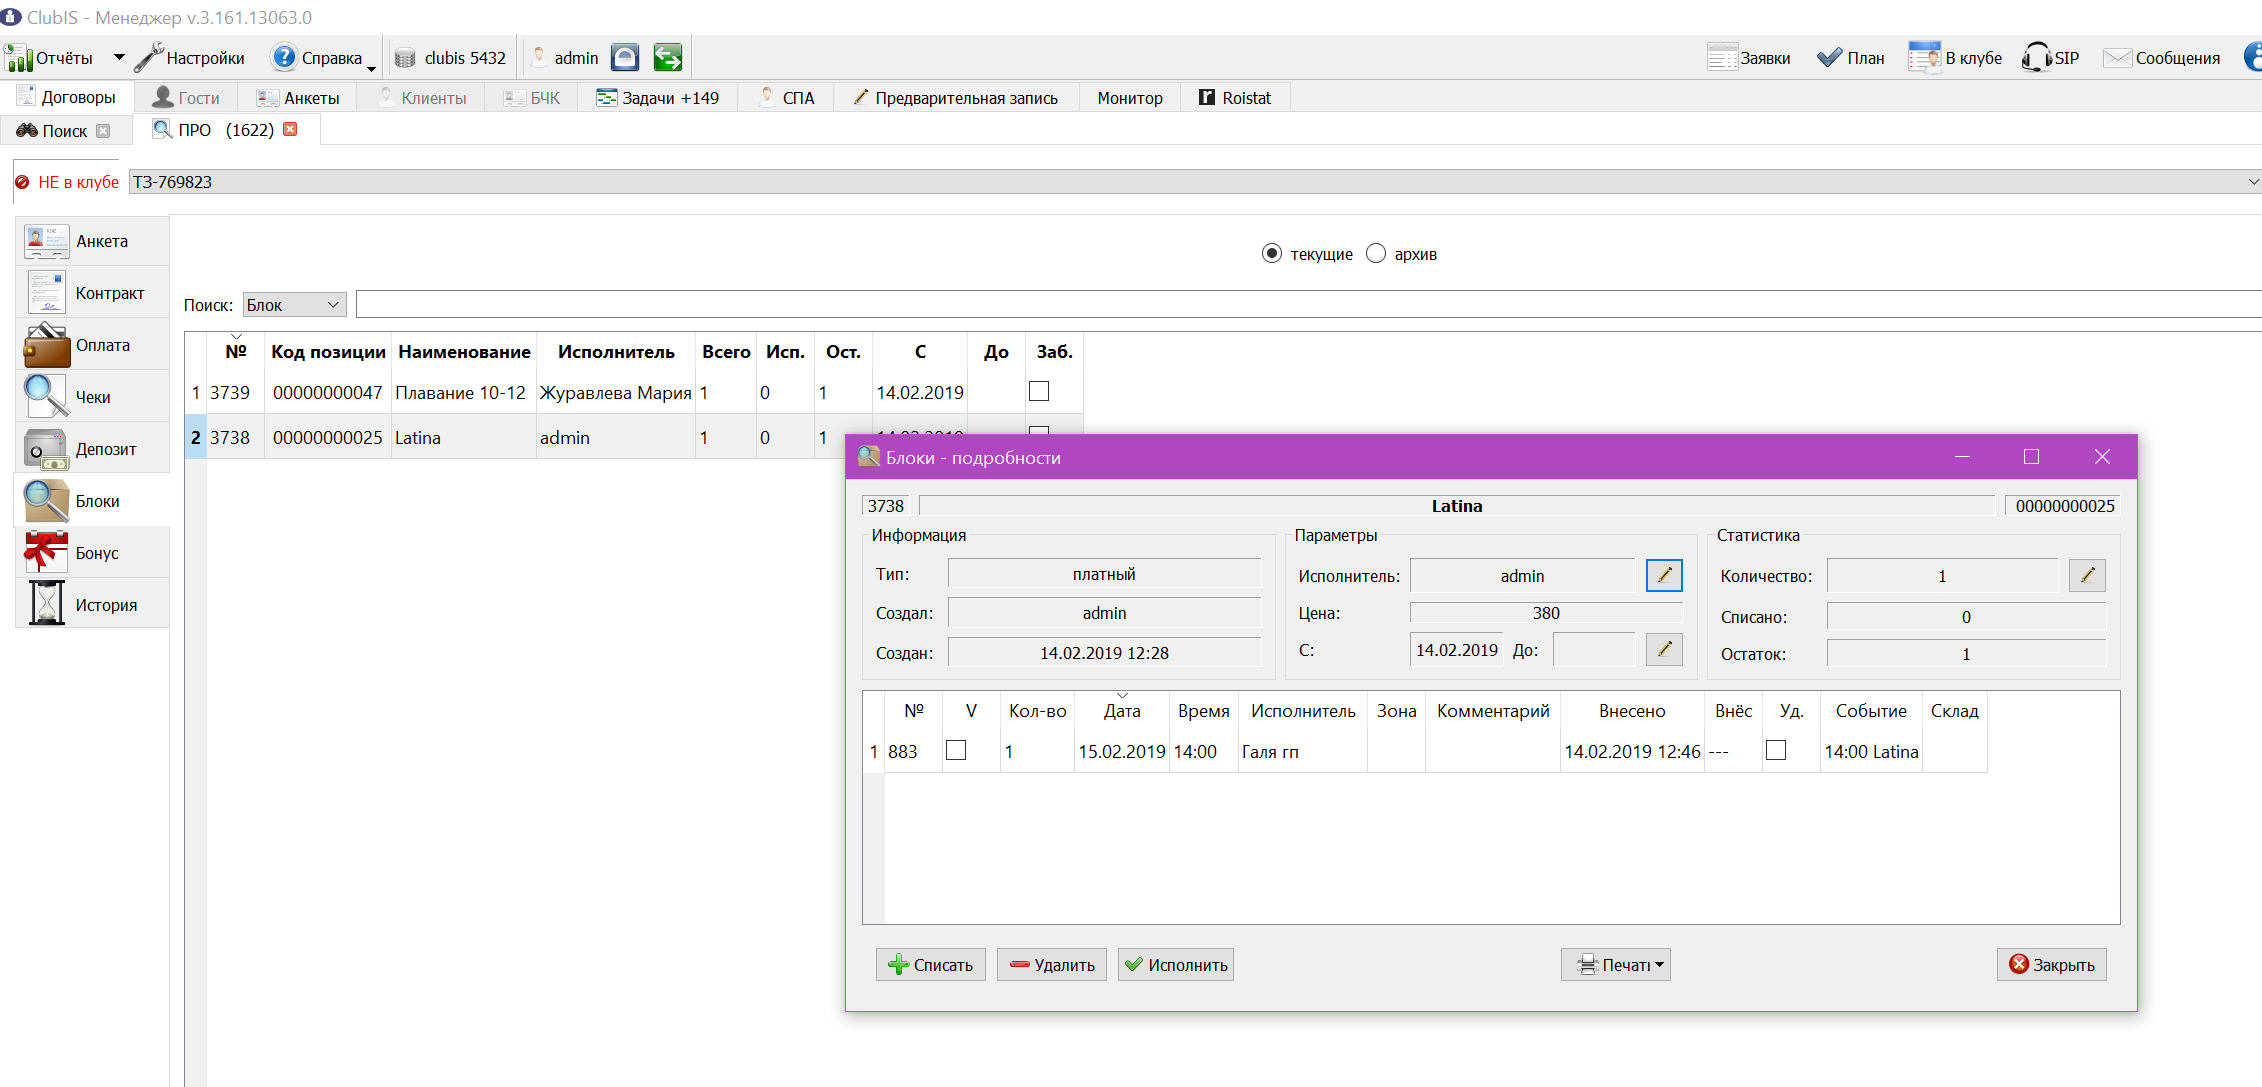Click the lock icon next to admin
Viewport: 2262px width, 1087px height.
(x=625, y=58)
